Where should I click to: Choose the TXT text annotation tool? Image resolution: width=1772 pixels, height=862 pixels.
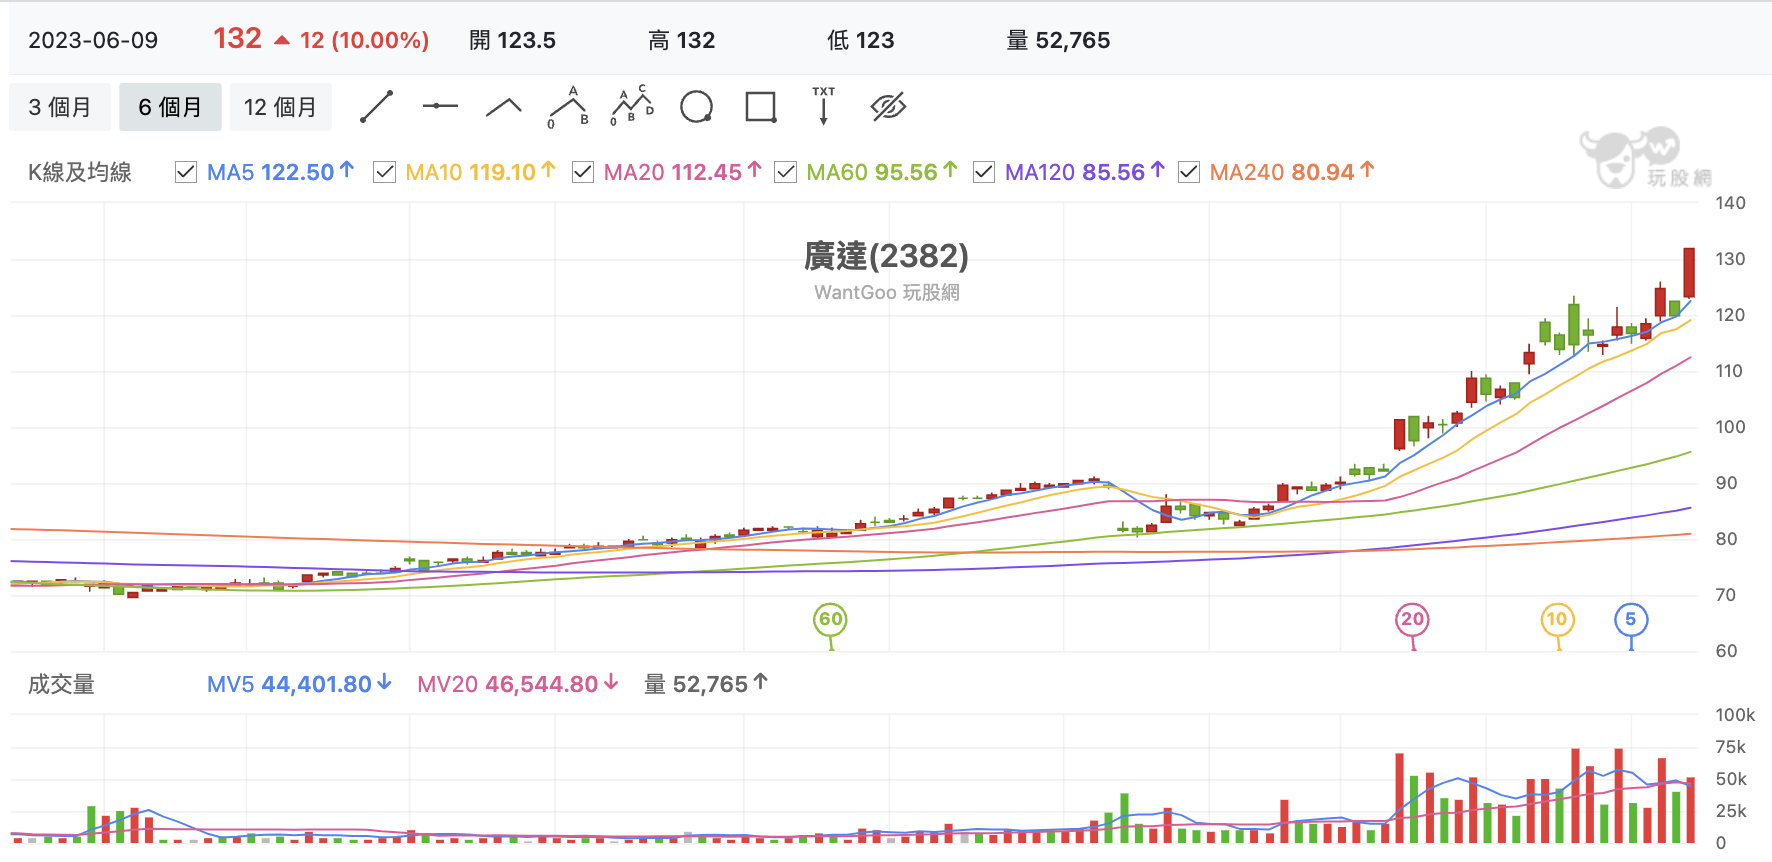click(x=823, y=106)
